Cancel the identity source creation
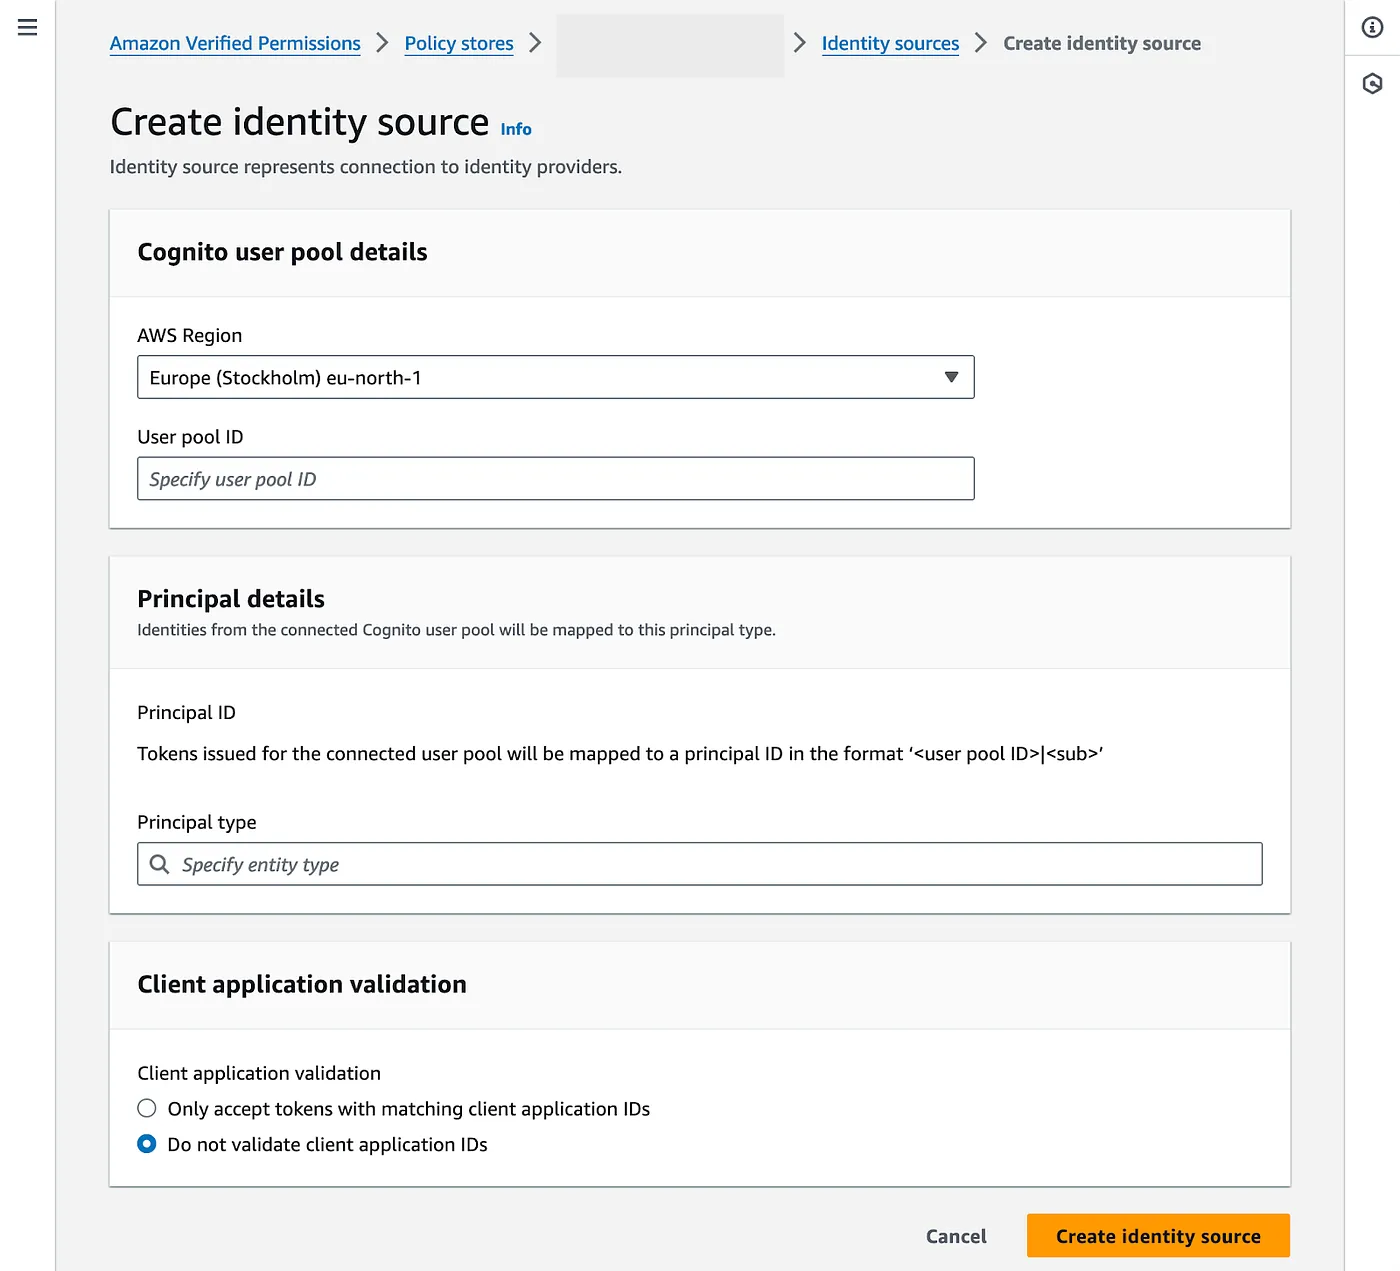 click(956, 1236)
